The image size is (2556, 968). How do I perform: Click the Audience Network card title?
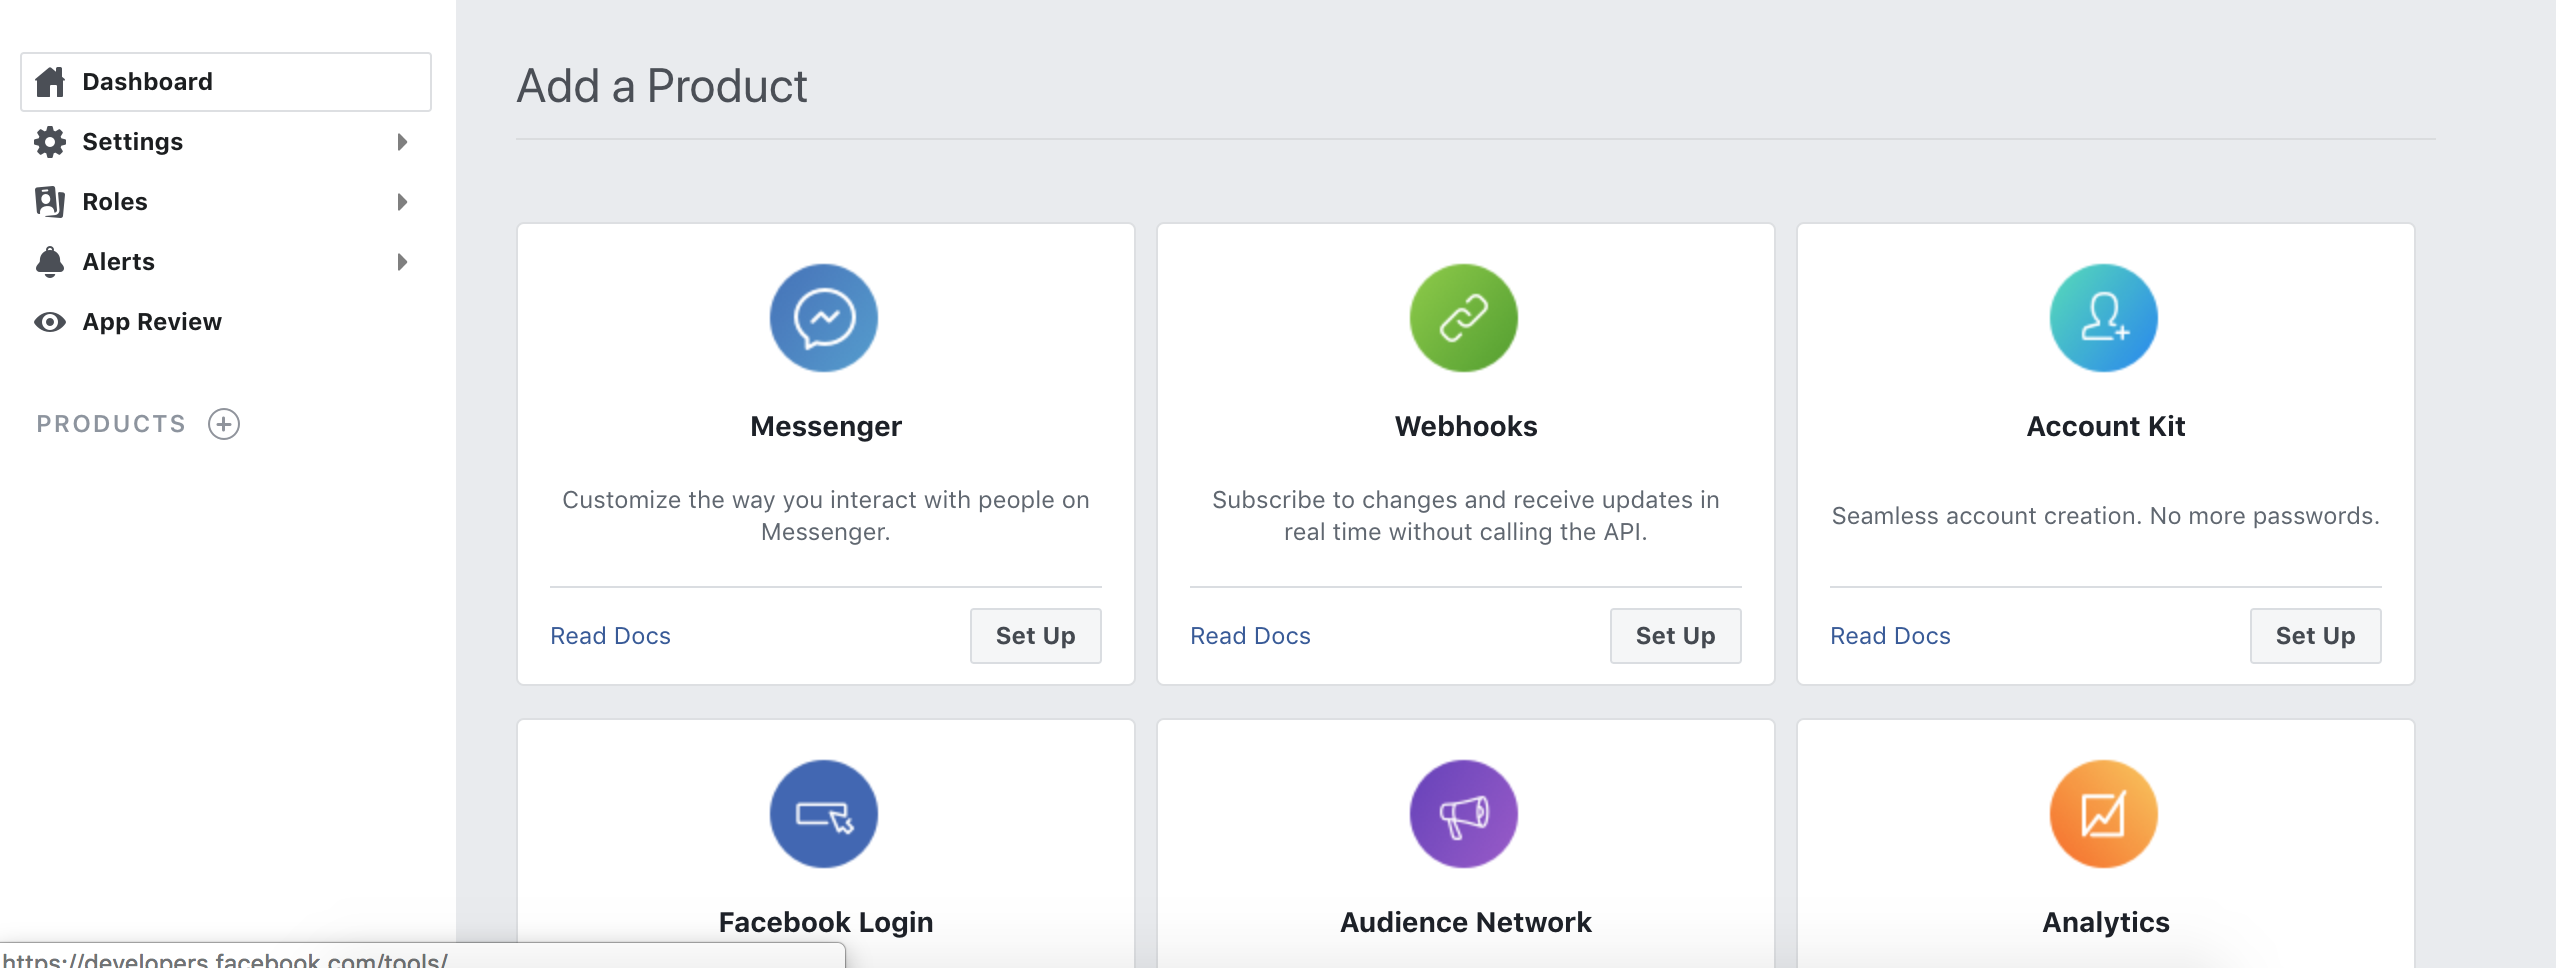pyautogui.click(x=1466, y=923)
